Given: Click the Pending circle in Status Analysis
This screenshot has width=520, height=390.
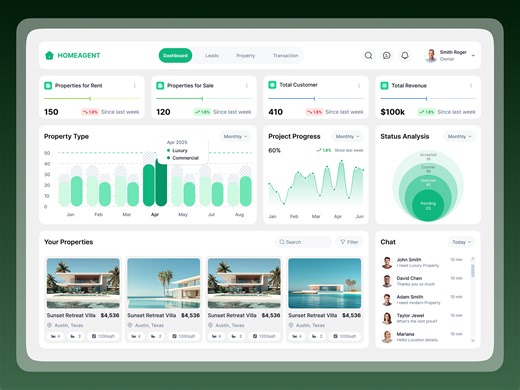Looking at the screenshot, I should click(428, 206).
